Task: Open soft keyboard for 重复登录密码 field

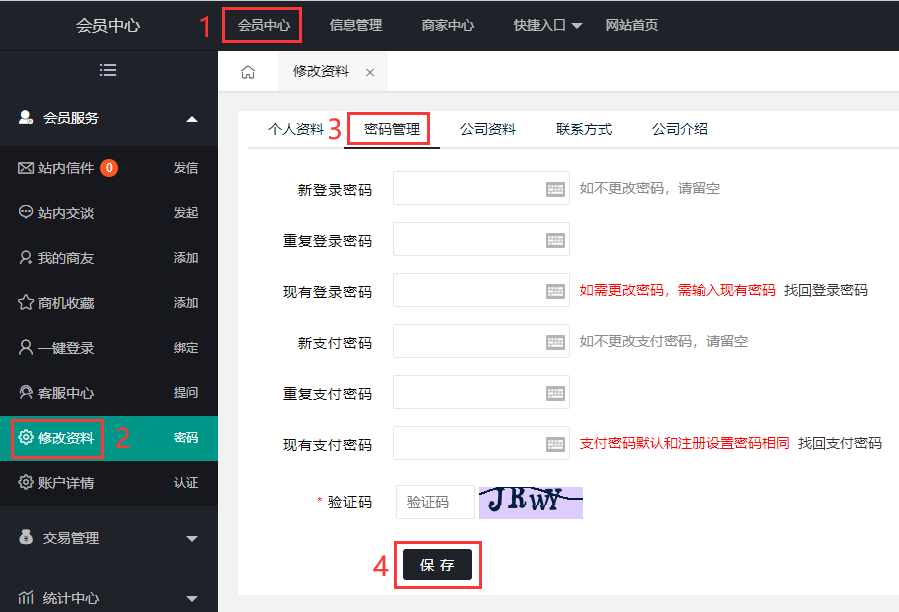Action: click(x=555, y=240)
